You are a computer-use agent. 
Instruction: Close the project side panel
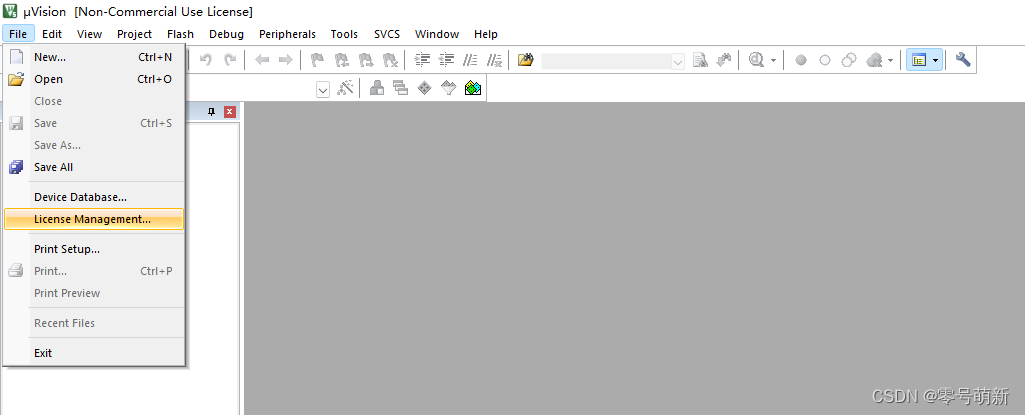229,112
